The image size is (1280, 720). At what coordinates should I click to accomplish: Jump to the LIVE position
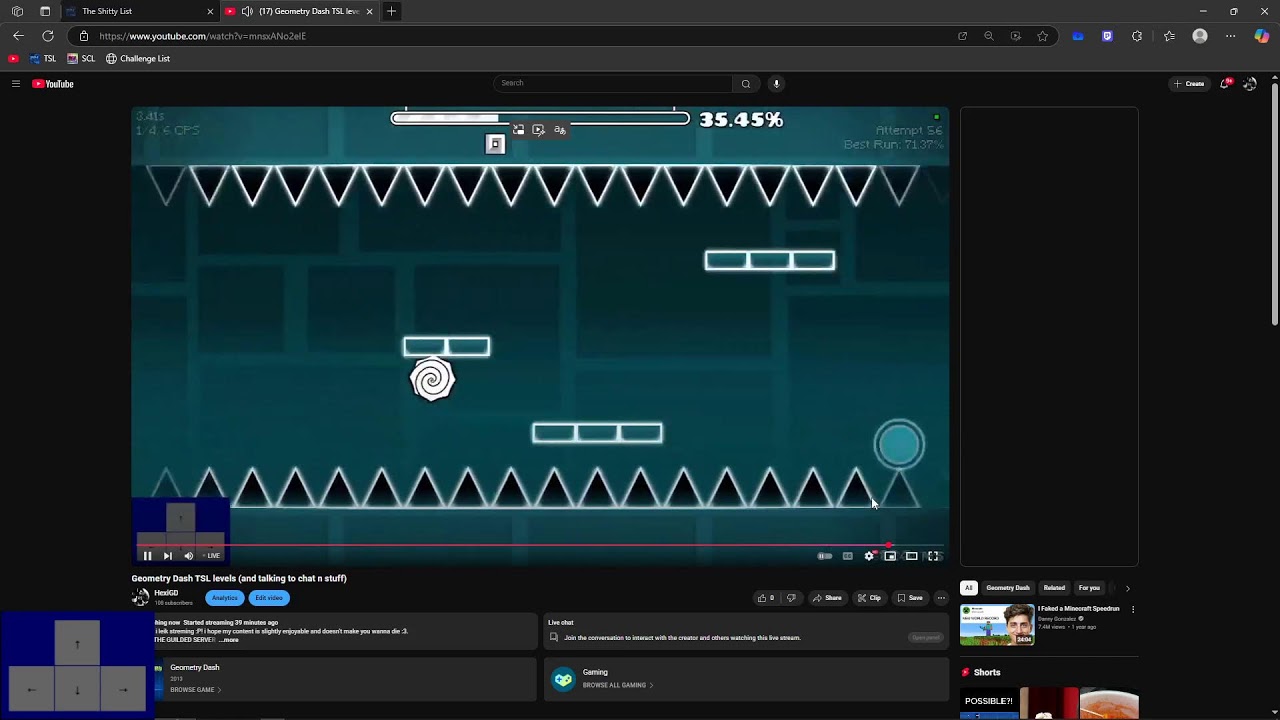pos(212,556)
